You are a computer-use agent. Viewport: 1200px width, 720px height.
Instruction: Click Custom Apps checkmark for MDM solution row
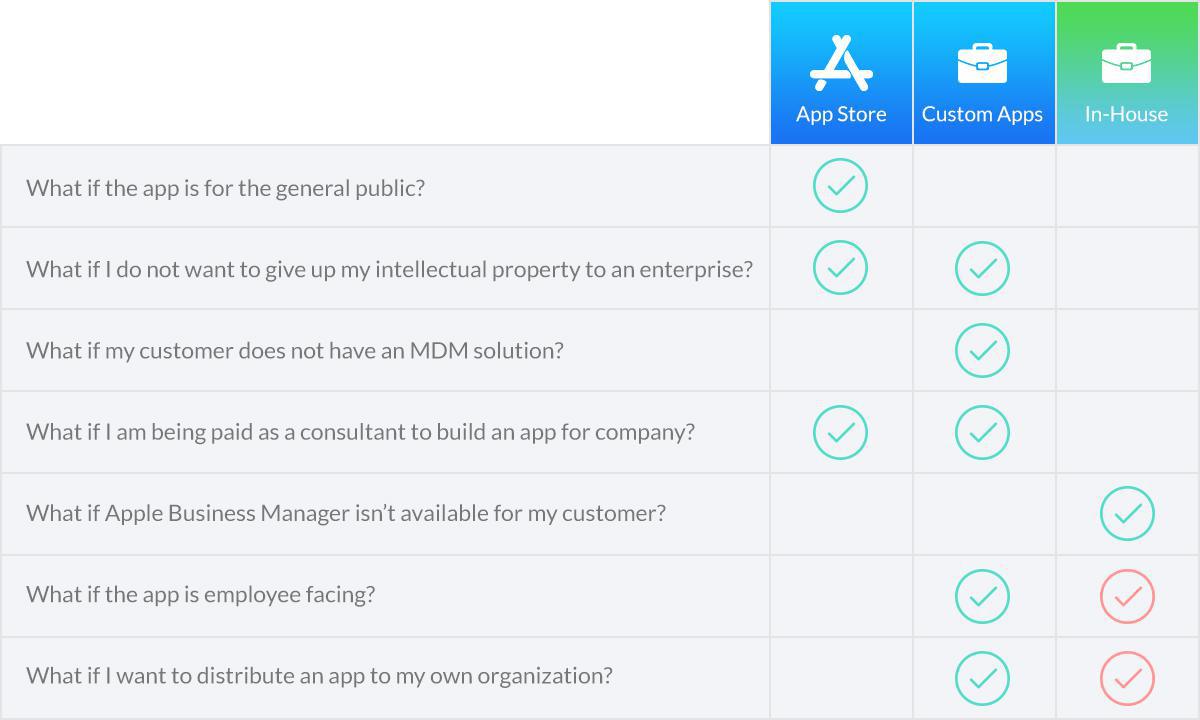point(982,350)
